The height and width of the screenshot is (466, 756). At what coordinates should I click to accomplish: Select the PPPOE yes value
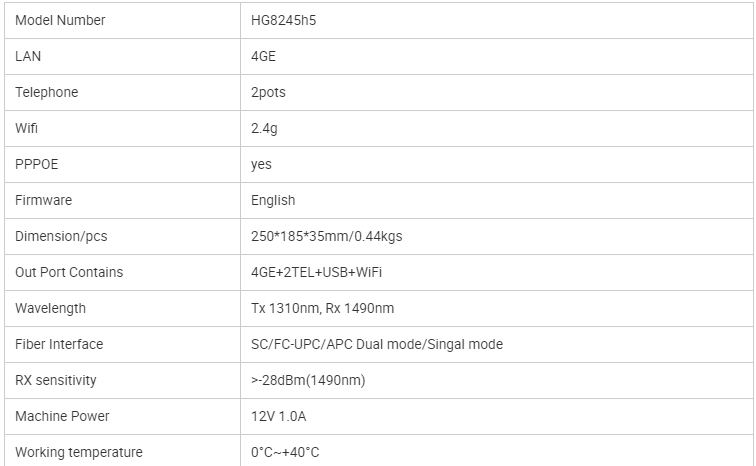coord(261,164)
